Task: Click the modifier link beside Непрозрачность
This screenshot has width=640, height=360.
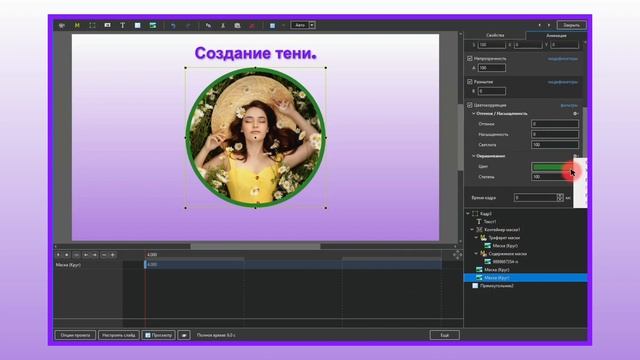Action: point(562,59)
